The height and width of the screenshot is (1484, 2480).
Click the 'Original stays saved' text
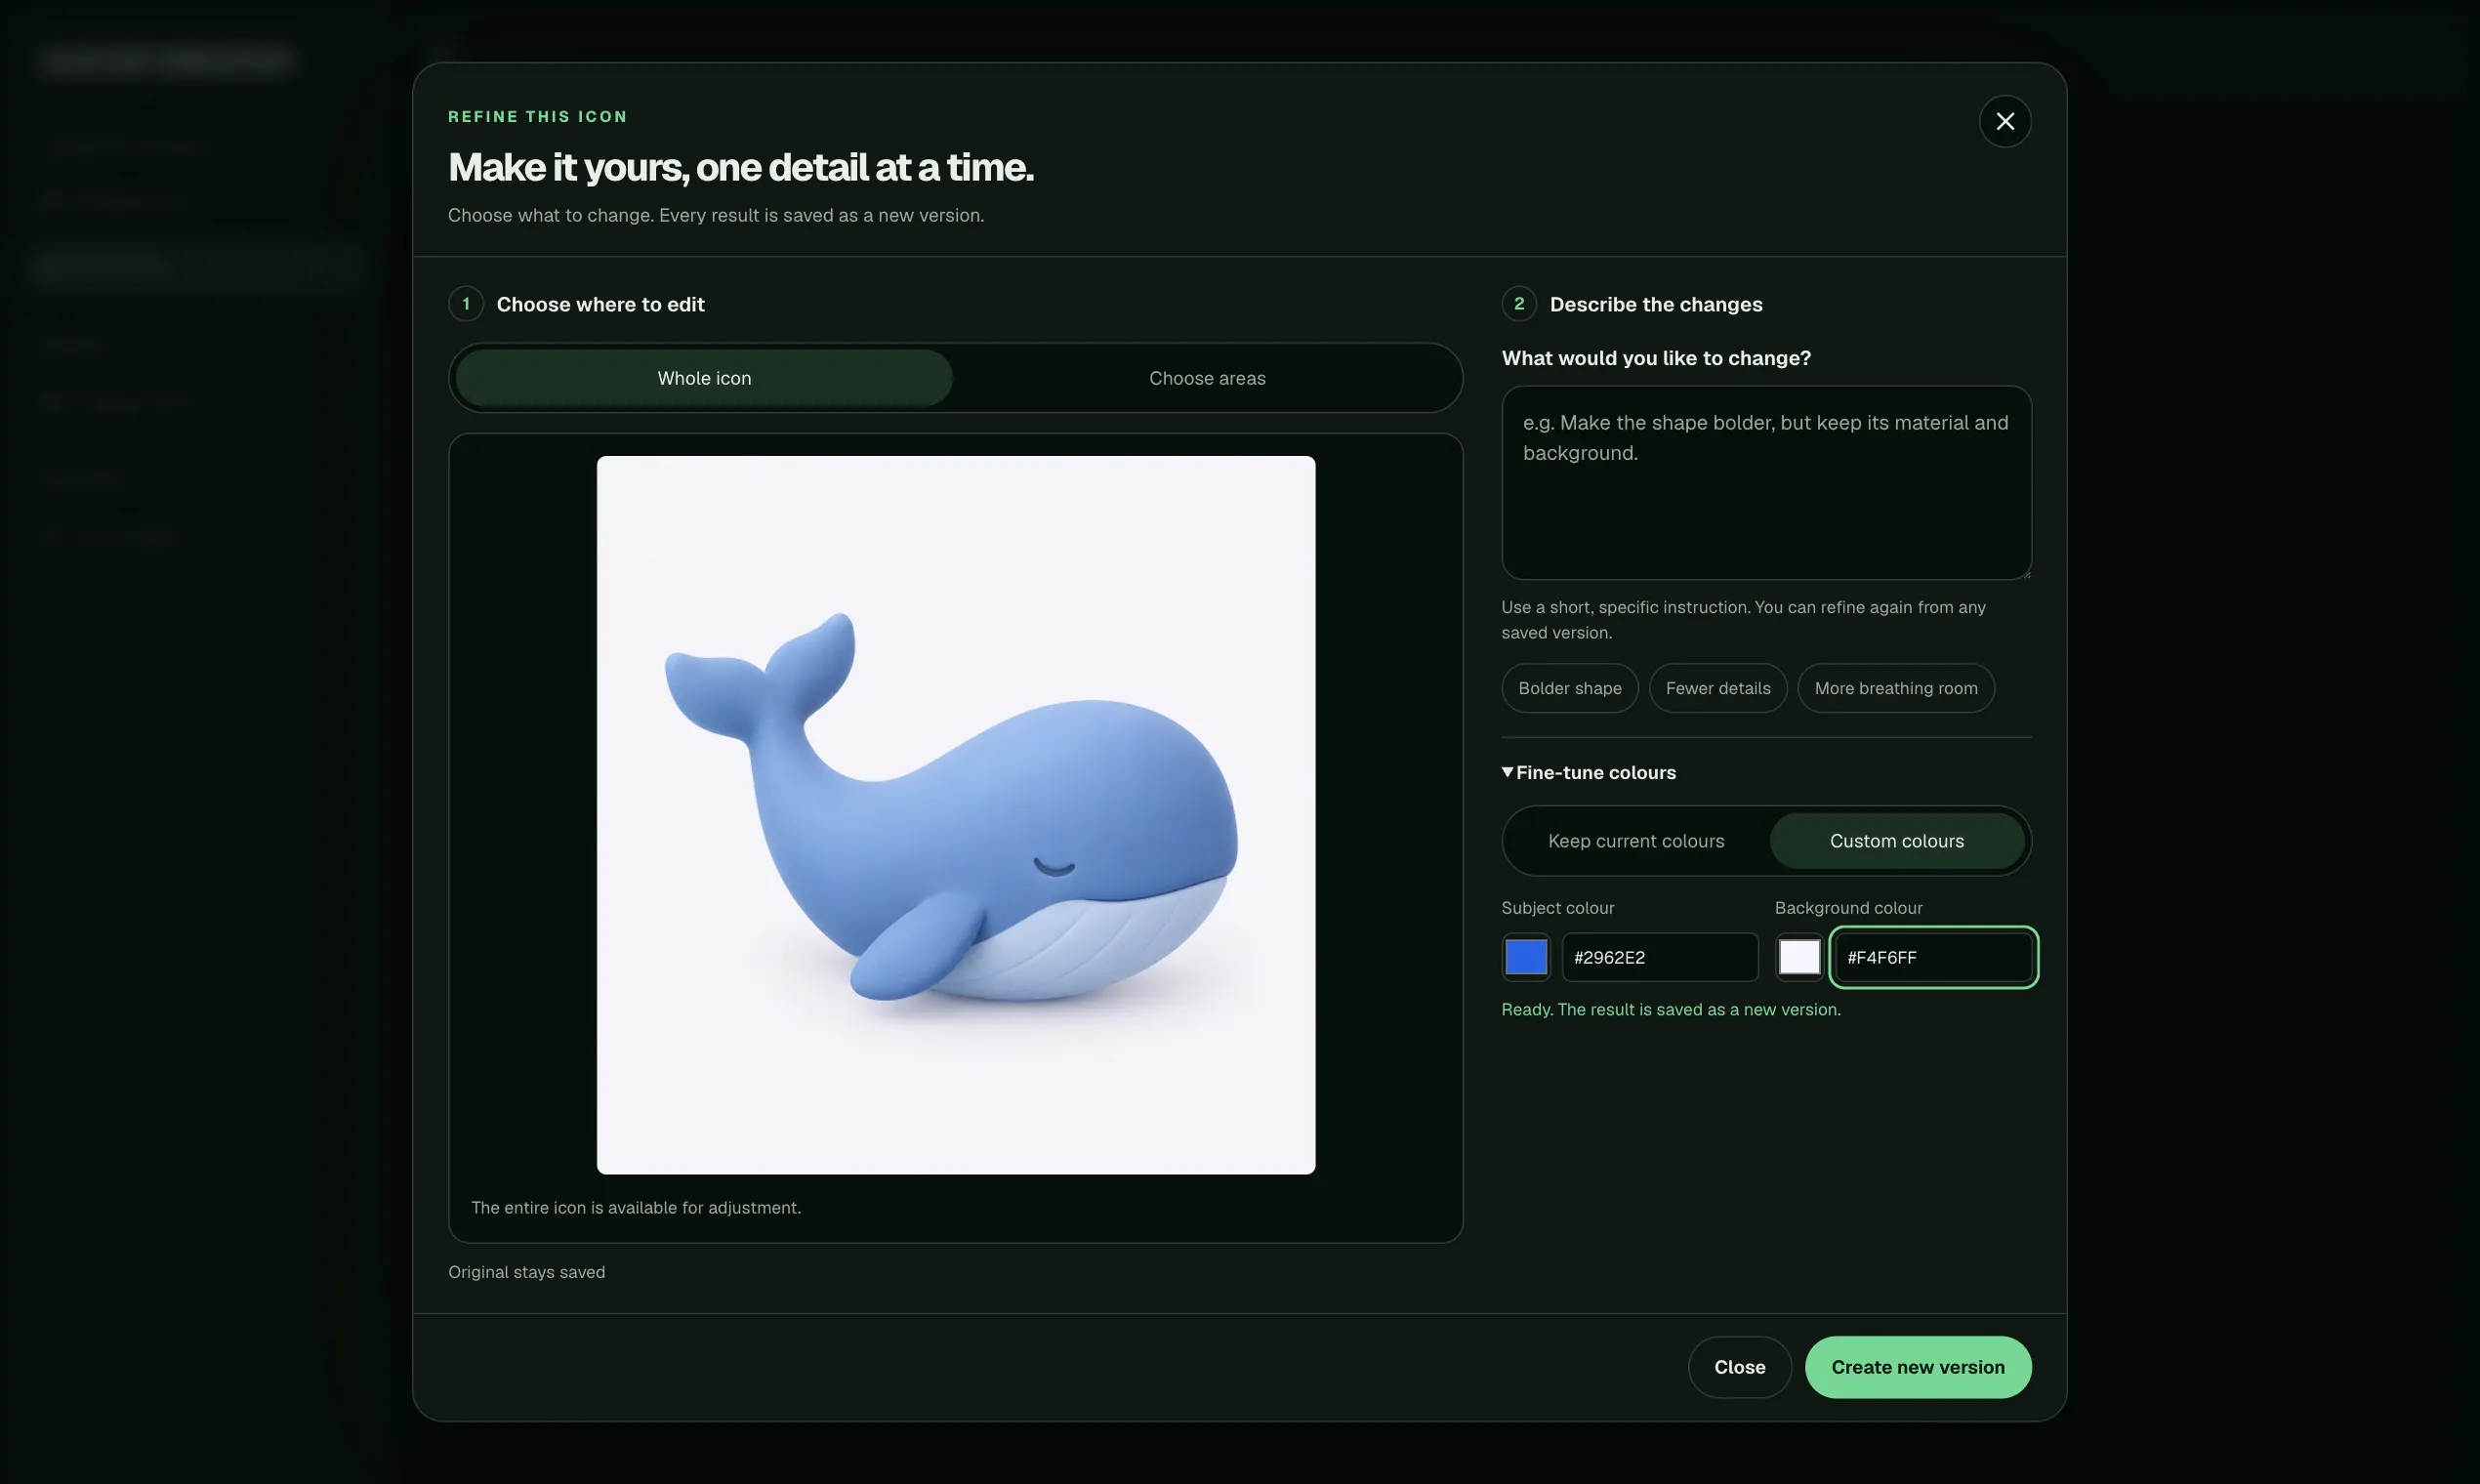coord(526,1272)
